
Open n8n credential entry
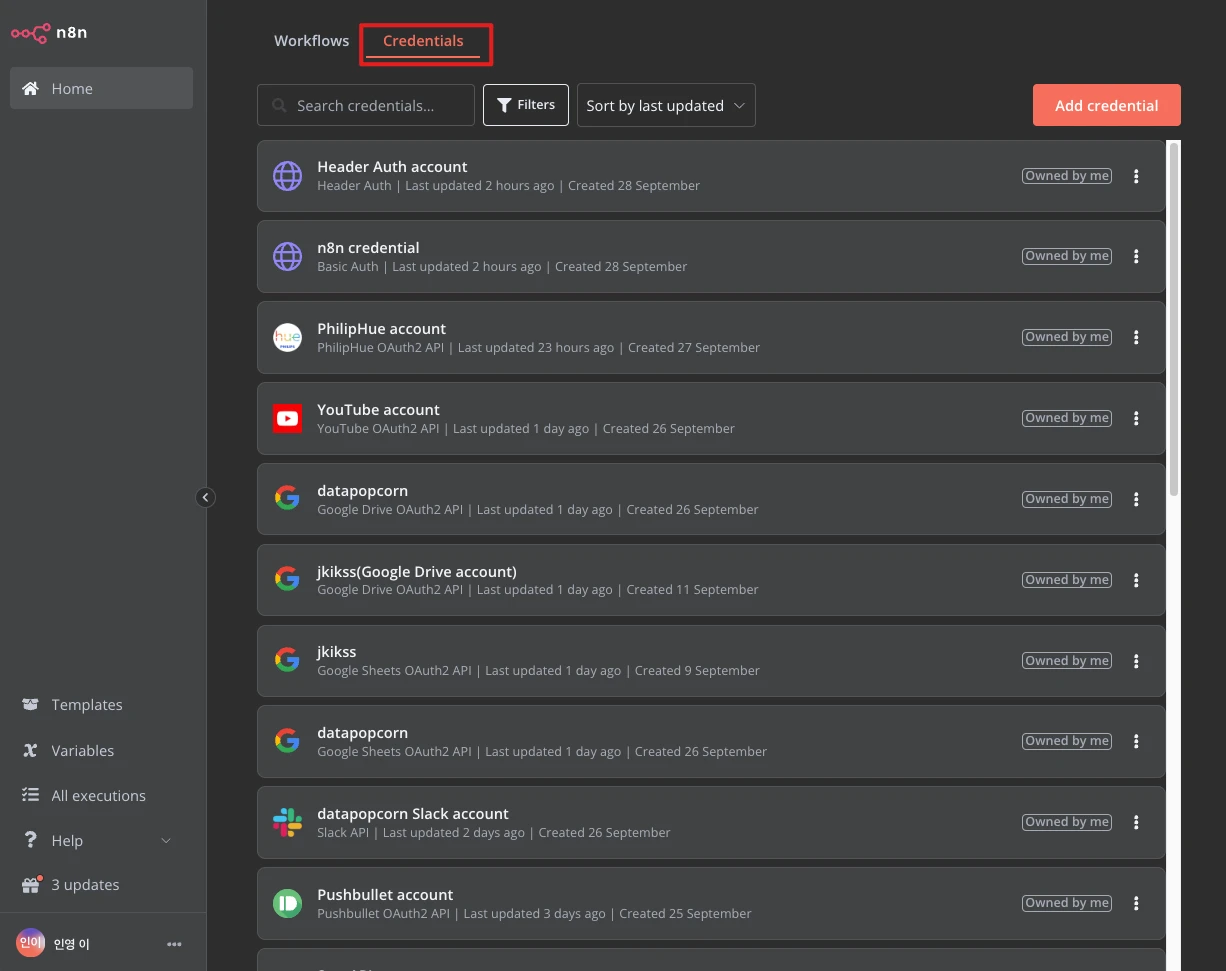coord(711,257)
